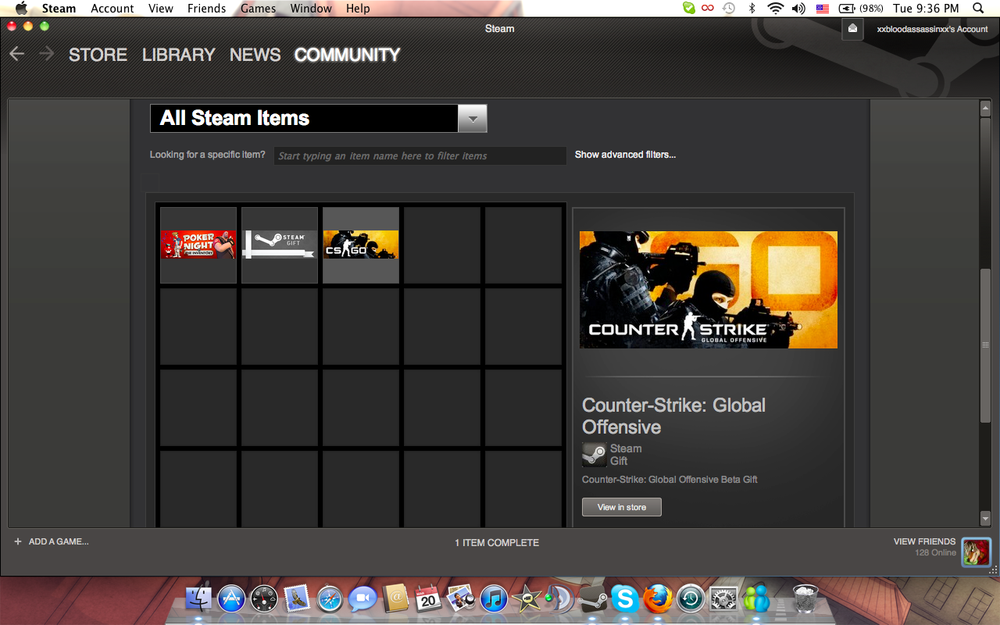Open the View menu
The width and height of the screenshot is (1000, 625).
coord(161,8)
